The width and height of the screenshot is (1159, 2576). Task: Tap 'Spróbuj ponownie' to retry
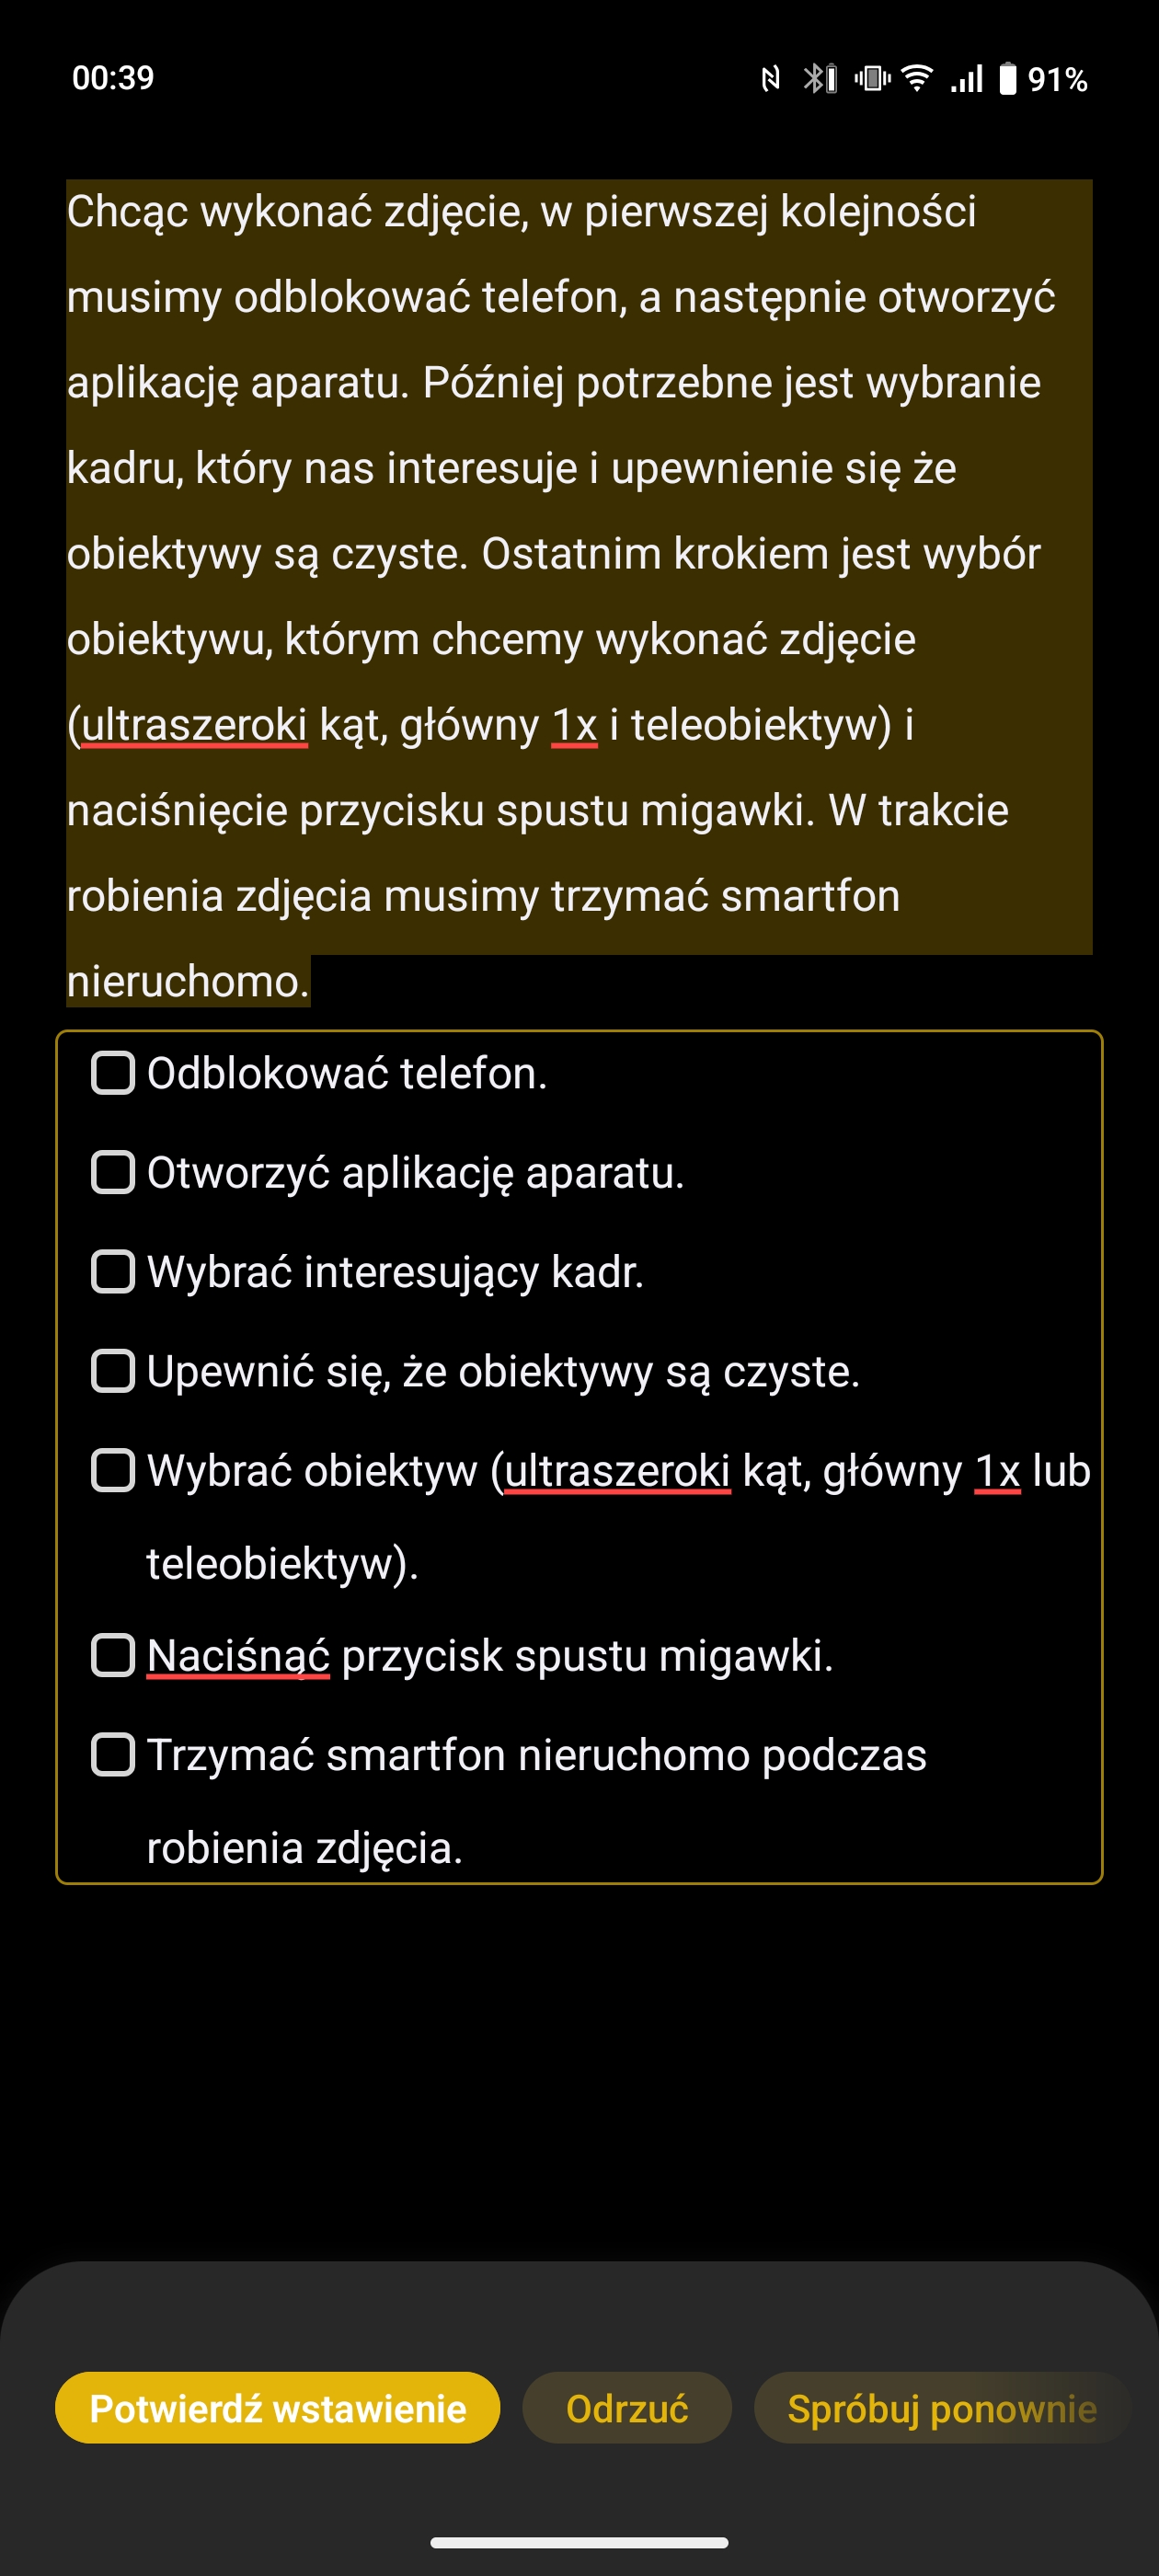[942, 2408]
